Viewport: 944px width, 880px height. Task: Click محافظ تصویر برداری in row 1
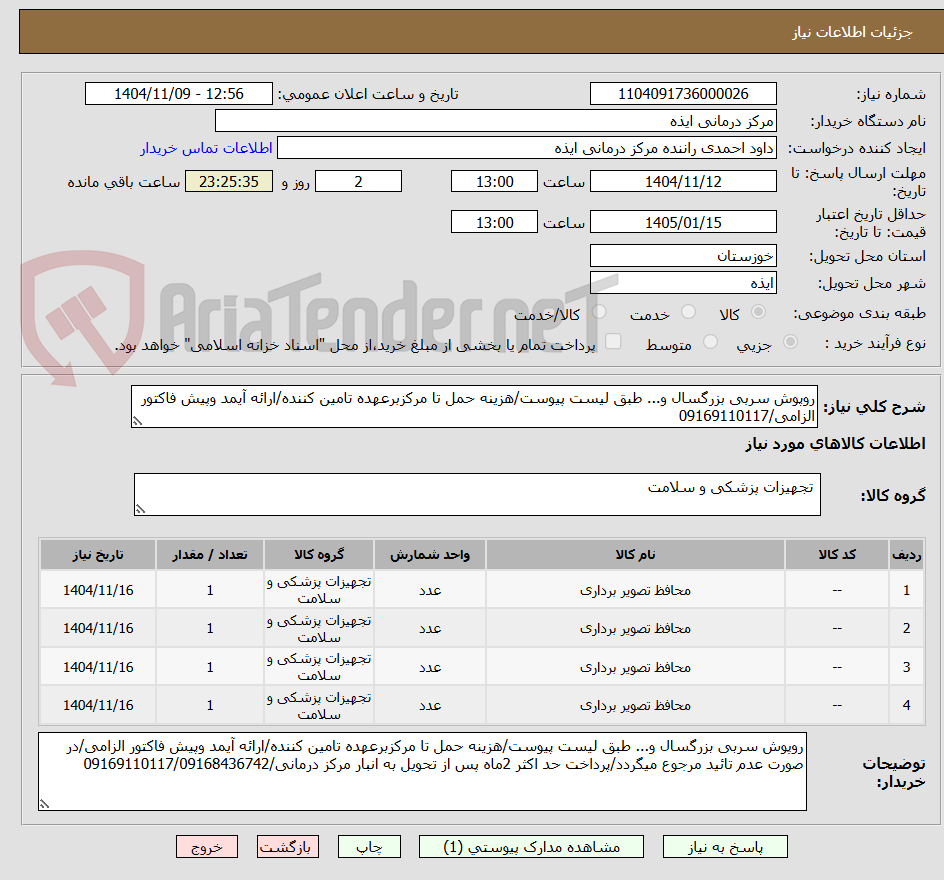pyautogui.click(x=635, y=590)
